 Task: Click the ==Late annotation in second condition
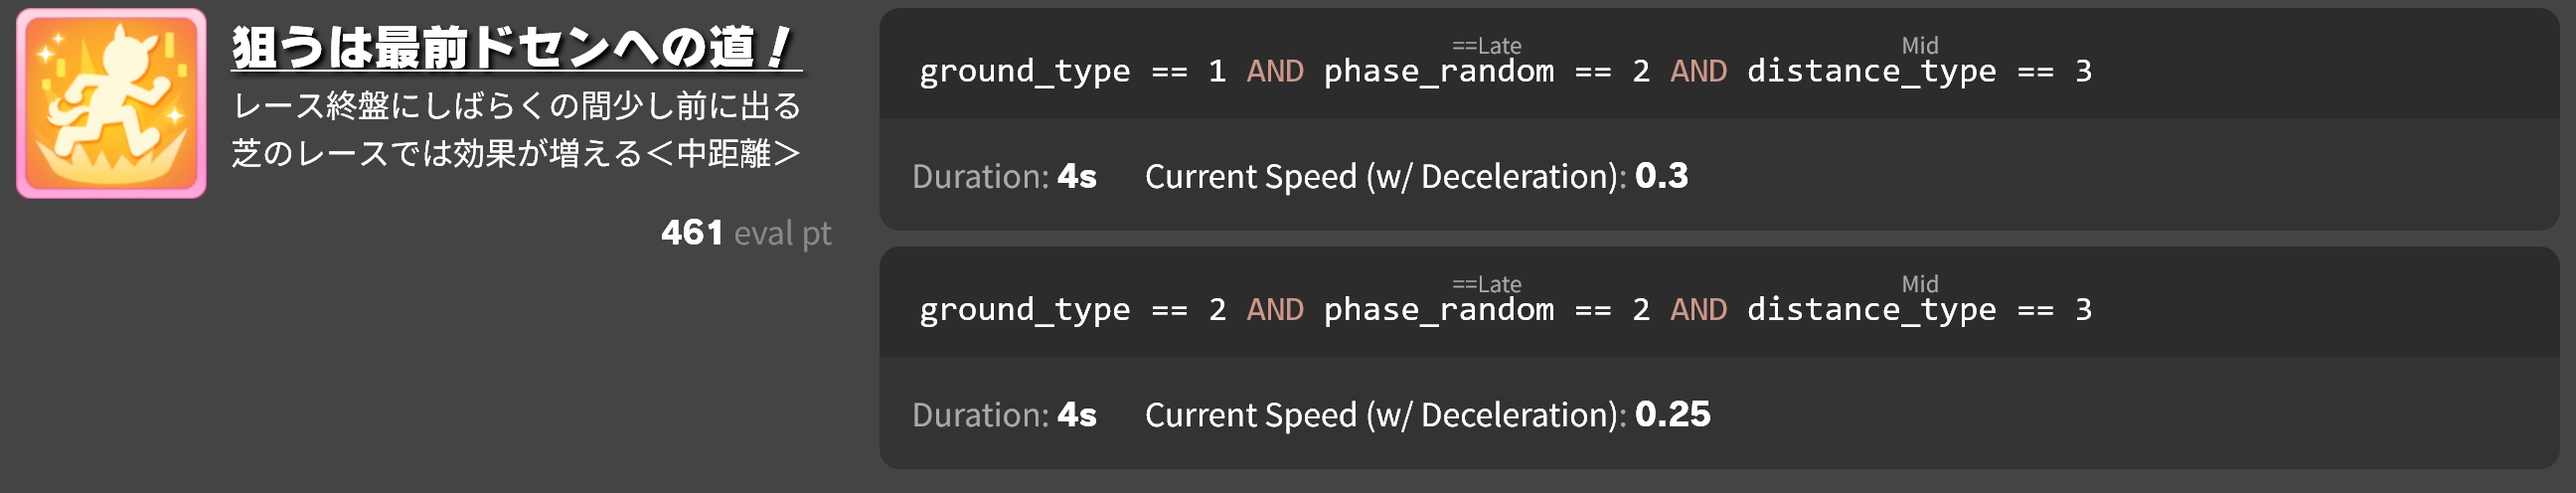click(1486, 285)
